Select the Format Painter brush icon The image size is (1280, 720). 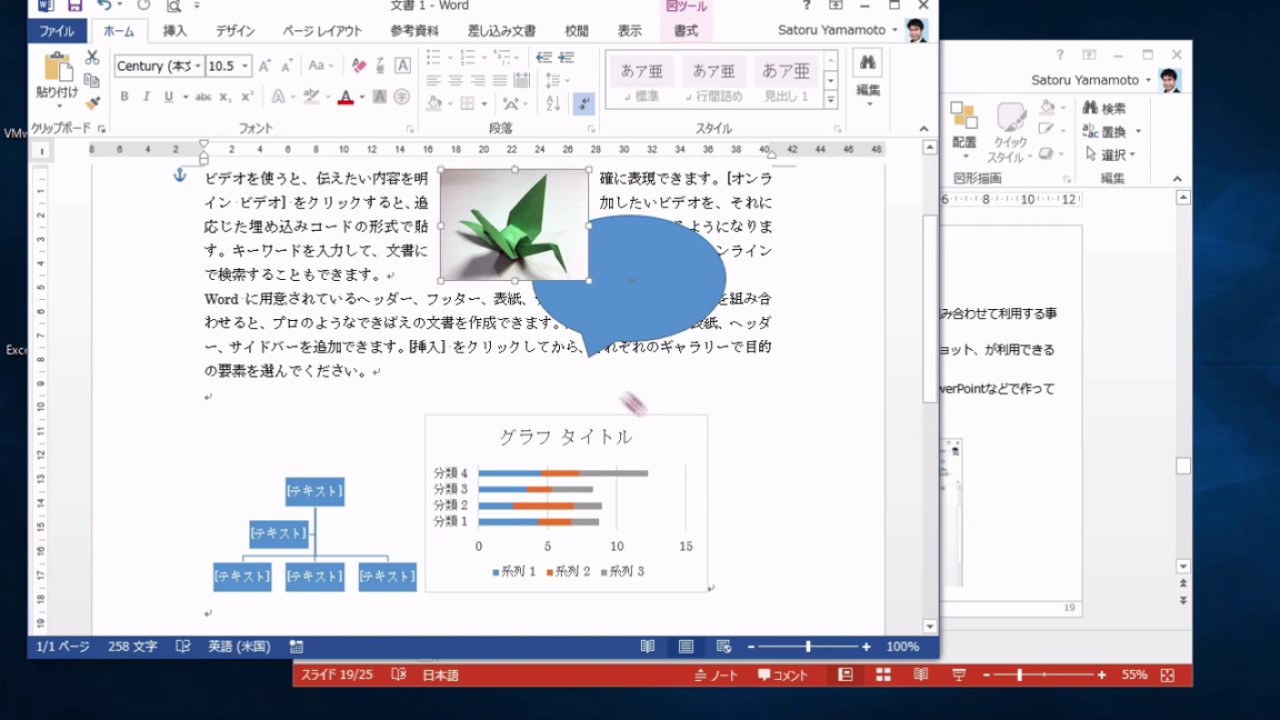92,103
